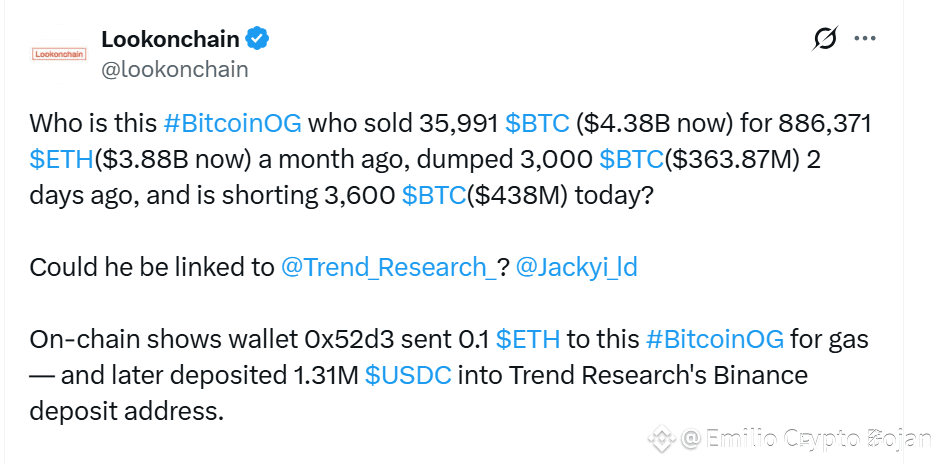Click the blue verified badge icon
The image size is (940, 464).
[258, 40]
